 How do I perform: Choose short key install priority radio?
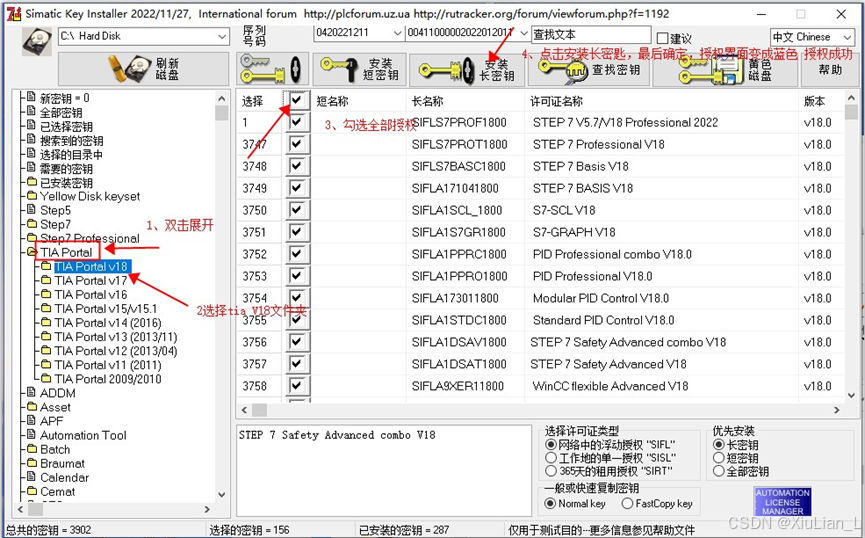pyautogui.click(x=719, y=458)
